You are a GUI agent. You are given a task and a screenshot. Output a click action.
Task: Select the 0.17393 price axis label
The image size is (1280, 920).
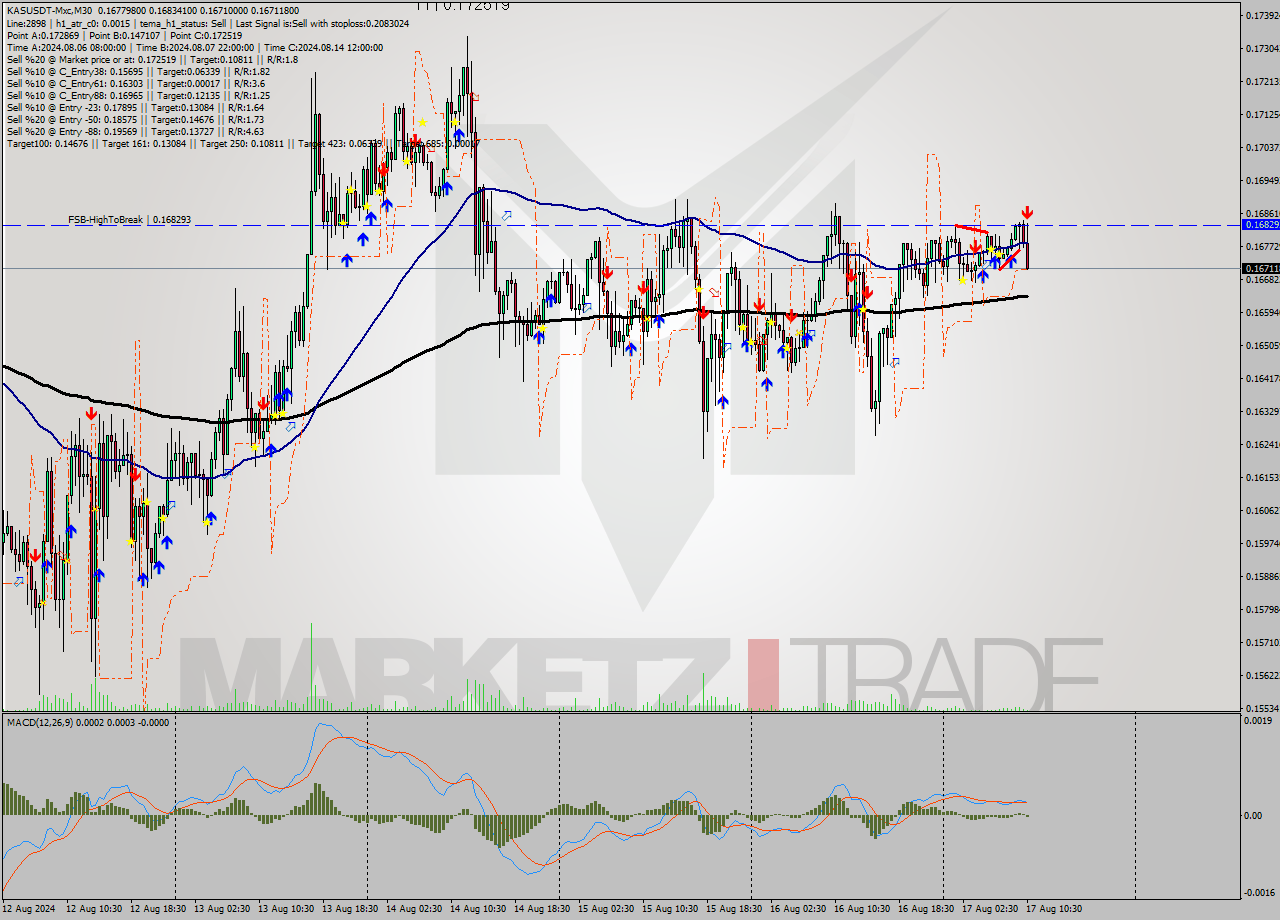(x=1261, y=15)
